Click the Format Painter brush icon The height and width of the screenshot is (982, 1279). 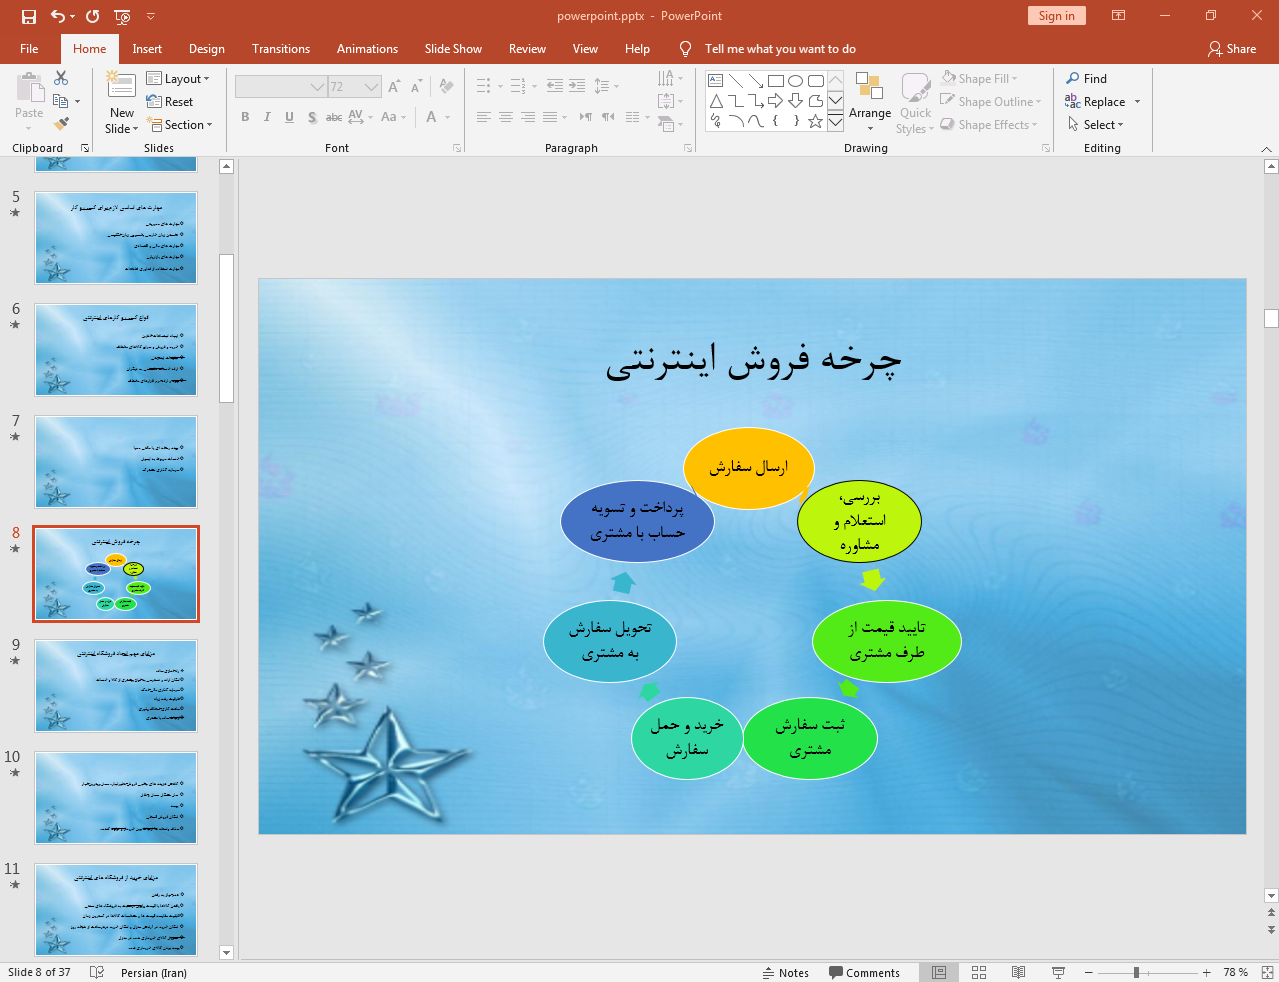(x=62, y=124)
